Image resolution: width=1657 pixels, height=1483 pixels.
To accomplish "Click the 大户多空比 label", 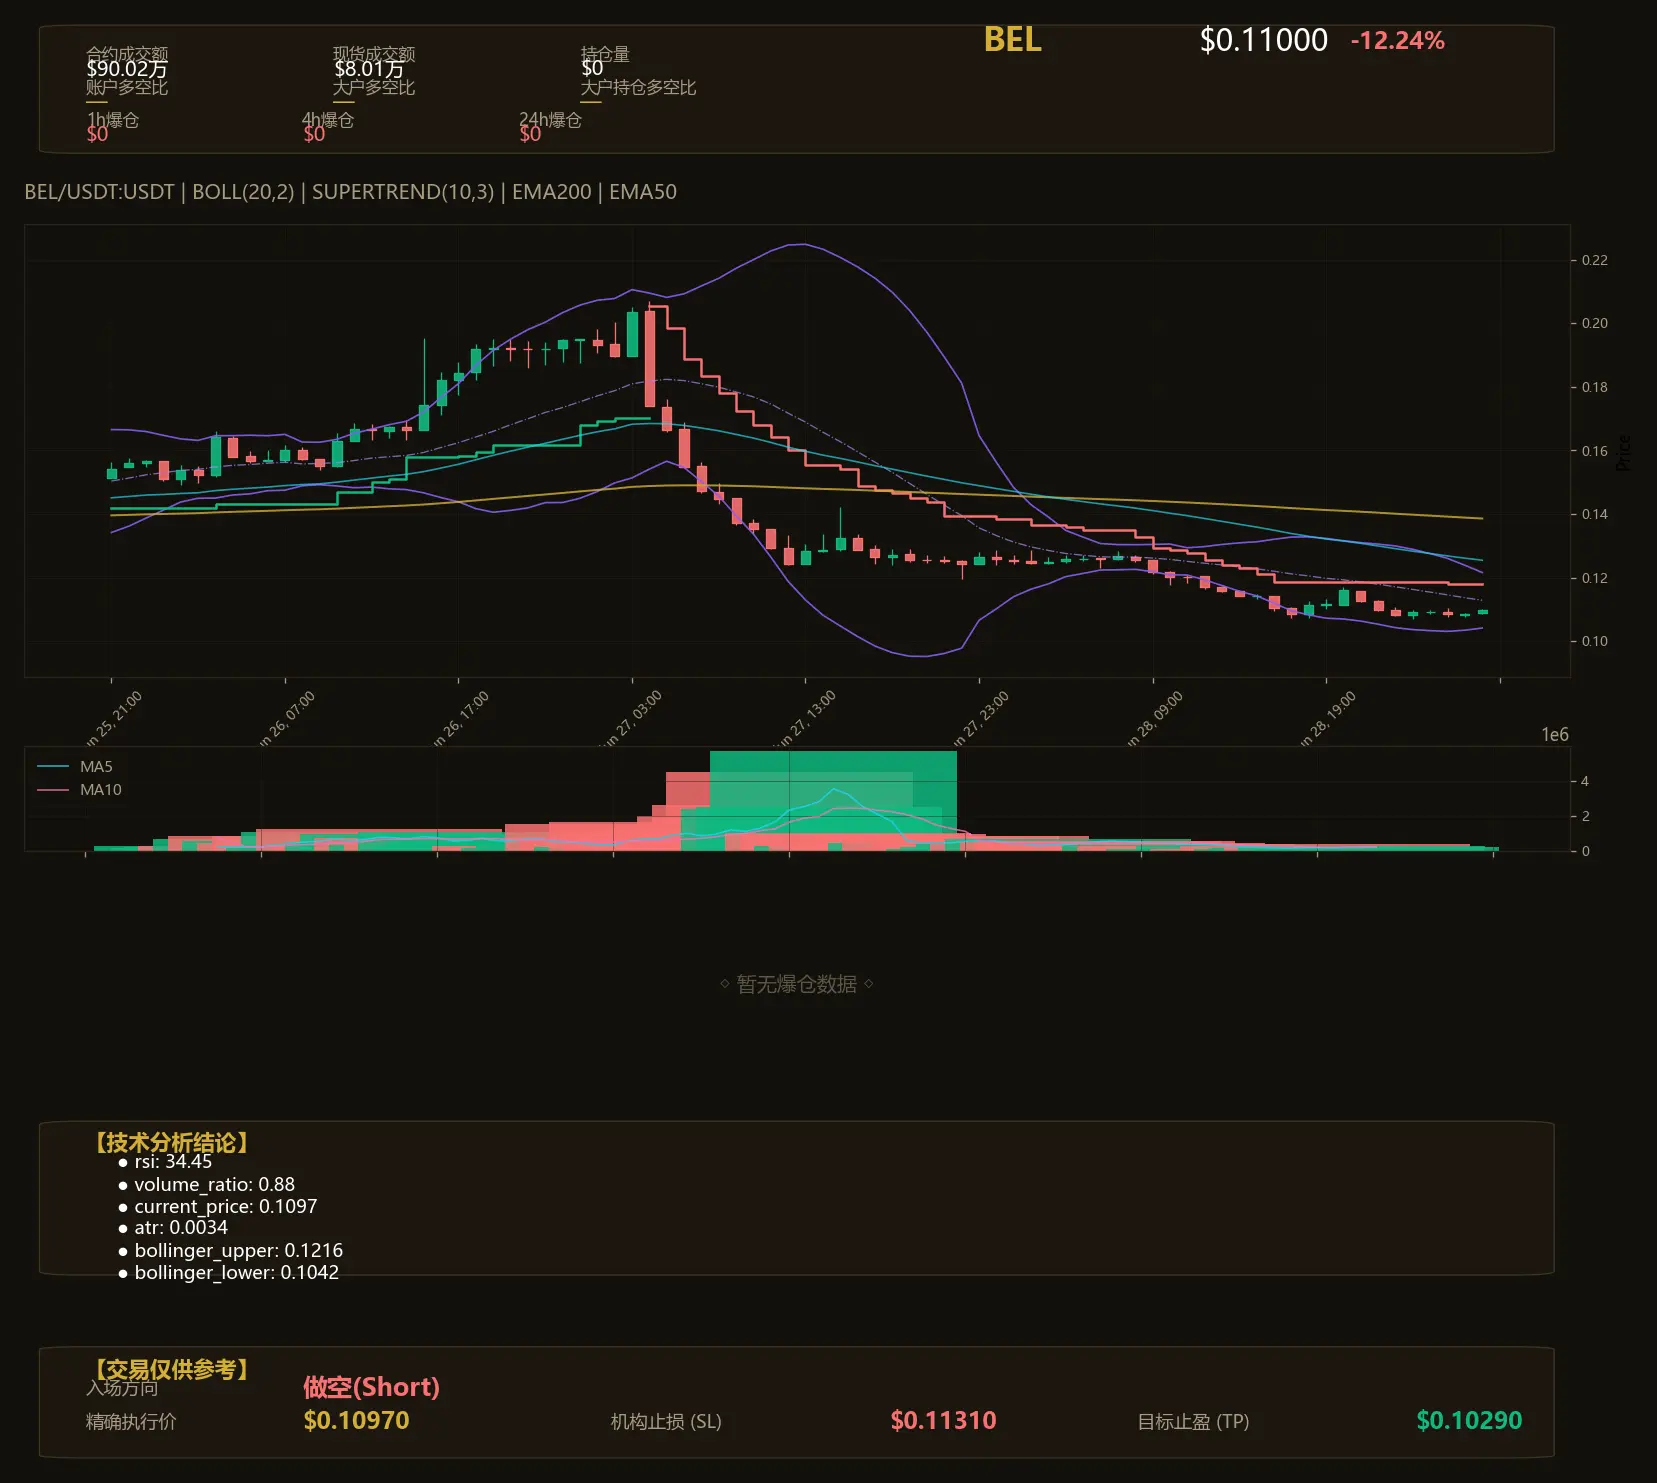I will click(374, 87).
